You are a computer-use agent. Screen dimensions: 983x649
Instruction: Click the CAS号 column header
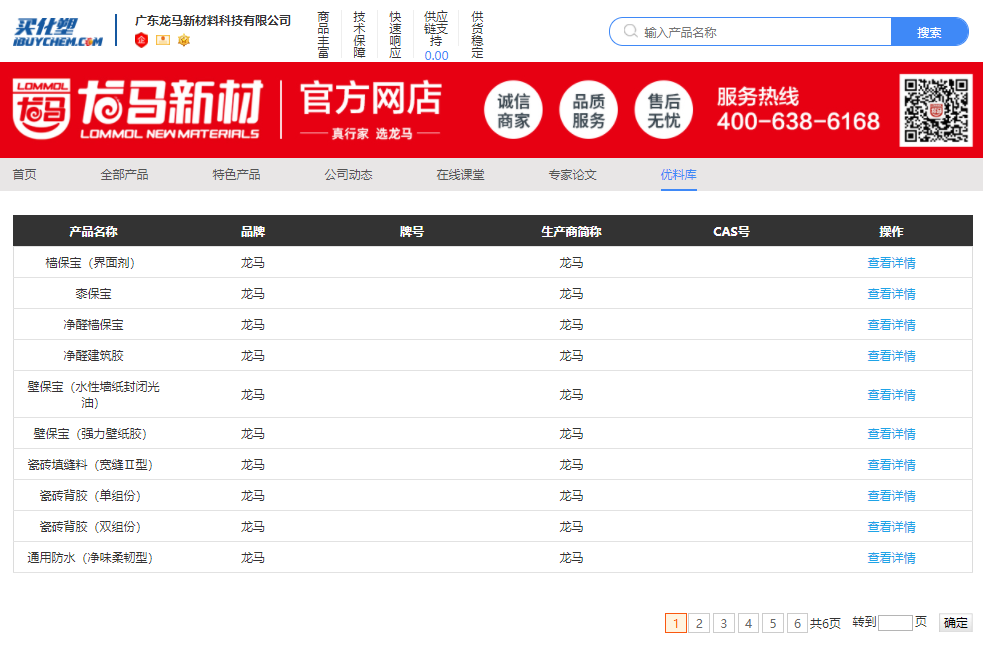pyautogui.click(x=731, y=231)
